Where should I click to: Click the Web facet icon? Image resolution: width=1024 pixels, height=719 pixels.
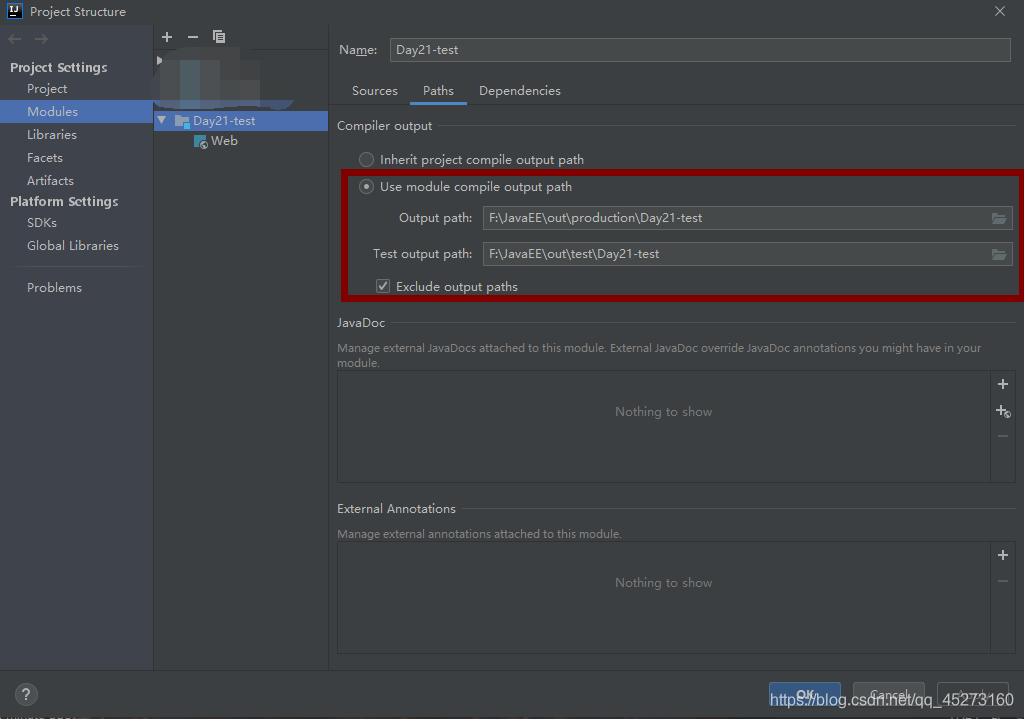pyautogui.click(x=200, y=141)
